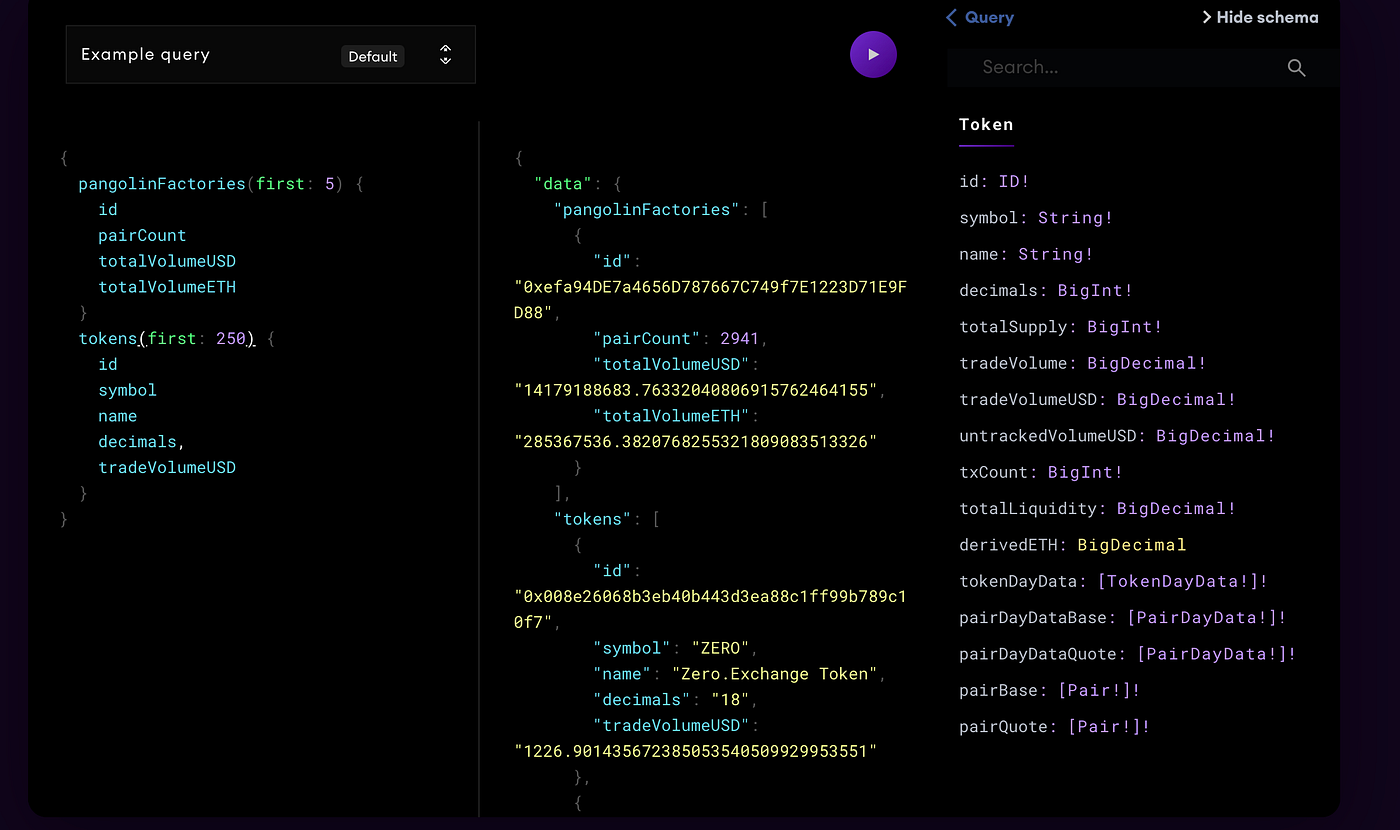Open BigInt! type of txCount field
The width and height of the screenshot is (1400, 830).
click(x=1085, y=472)
